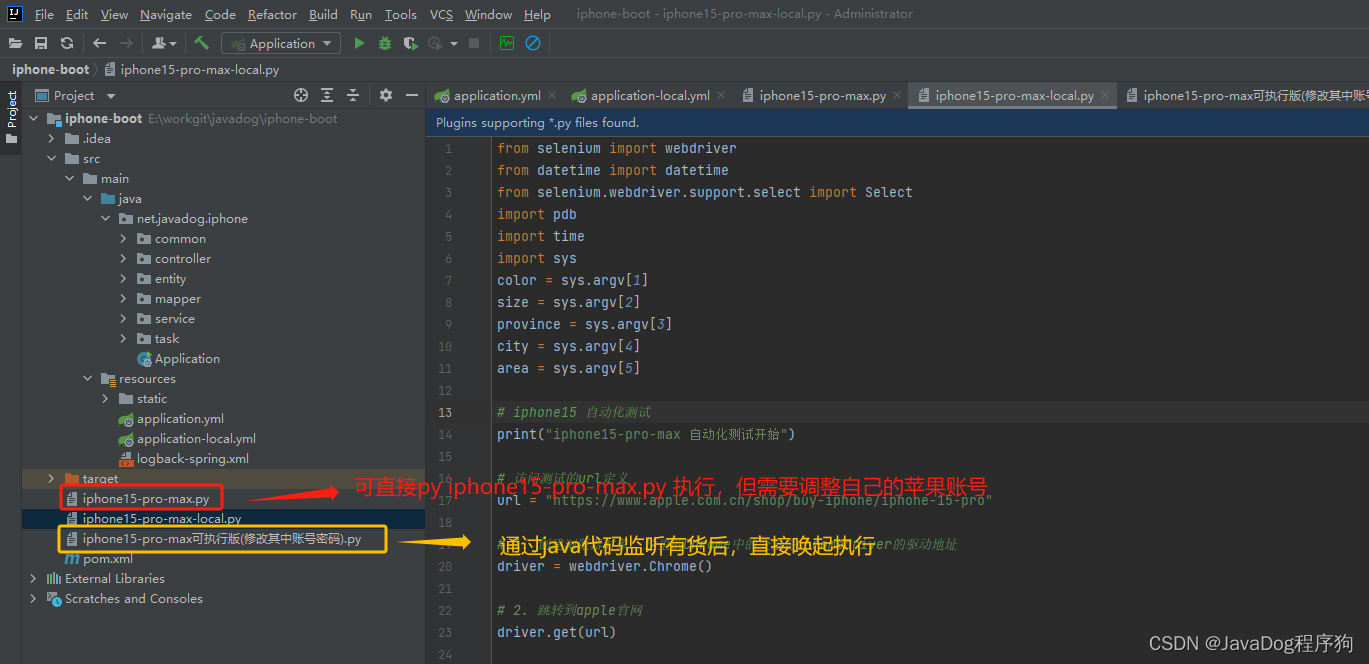Run with Coverage using the shield icon
Image resolution: width=1369 pixels, height=664 pixels.
tap(409, 43)
